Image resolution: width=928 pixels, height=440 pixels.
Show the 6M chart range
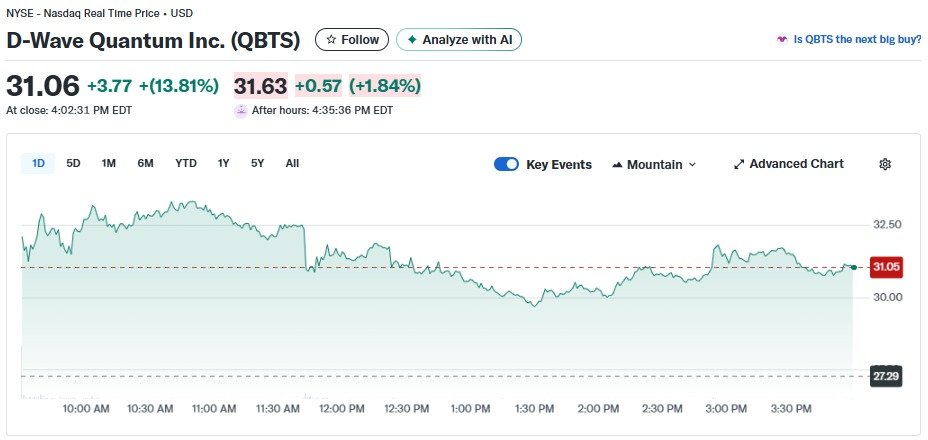pos(145,163)
